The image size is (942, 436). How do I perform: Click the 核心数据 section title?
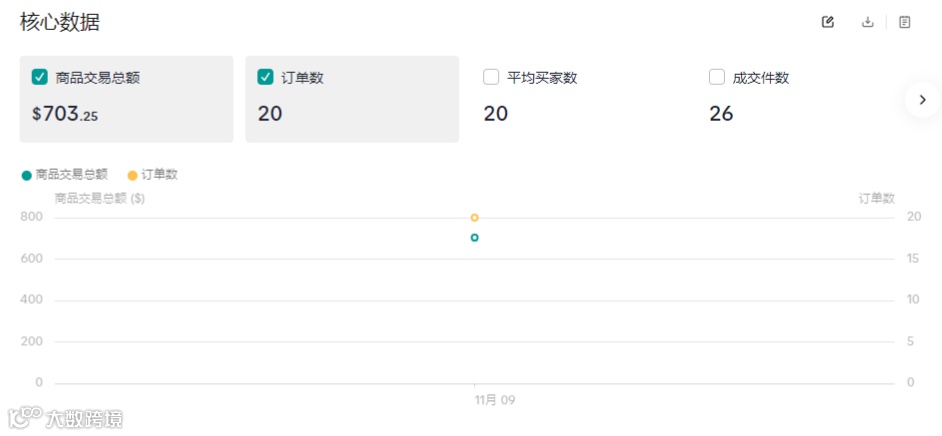[59, 22]
